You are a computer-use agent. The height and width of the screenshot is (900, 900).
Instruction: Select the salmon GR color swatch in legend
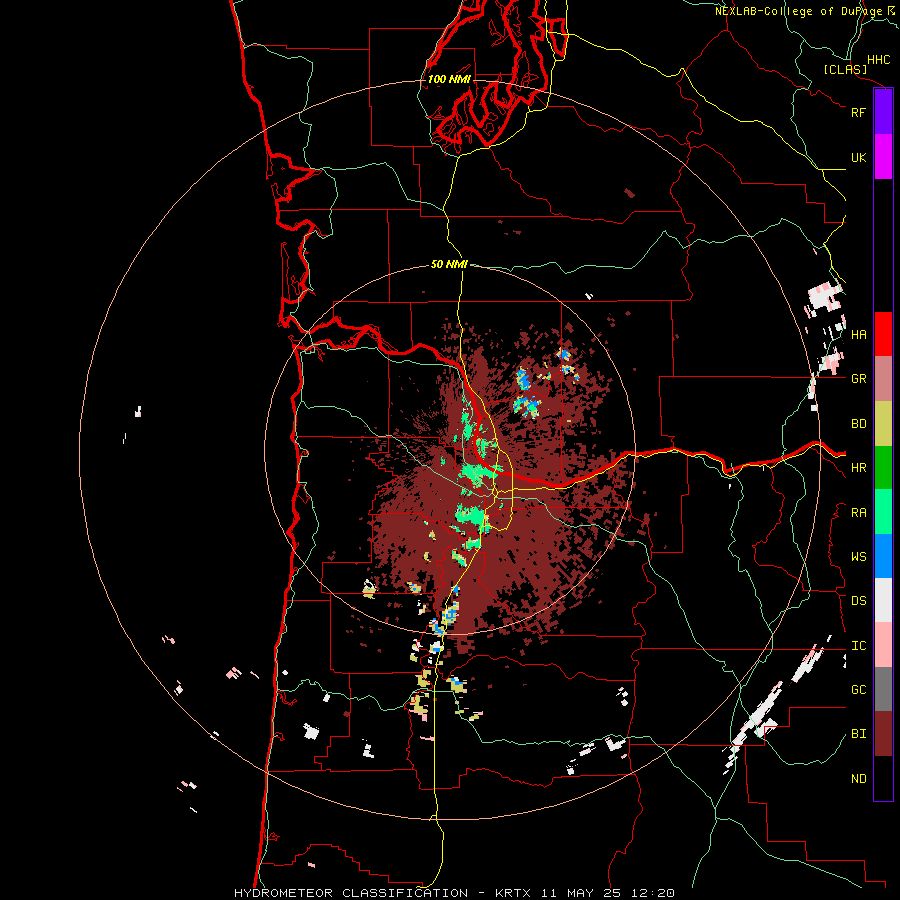pos(883,379)
